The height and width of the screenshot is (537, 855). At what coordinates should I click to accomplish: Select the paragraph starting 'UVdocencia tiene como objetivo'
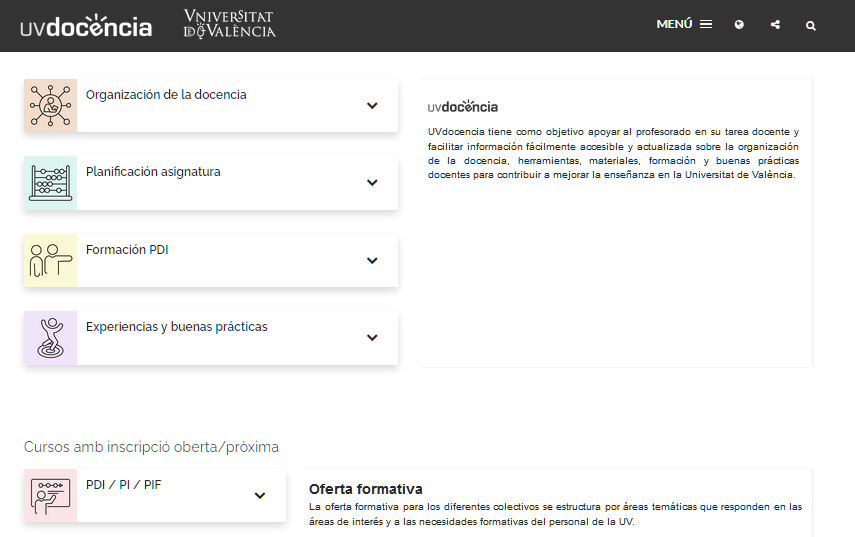tap(613, 153)
